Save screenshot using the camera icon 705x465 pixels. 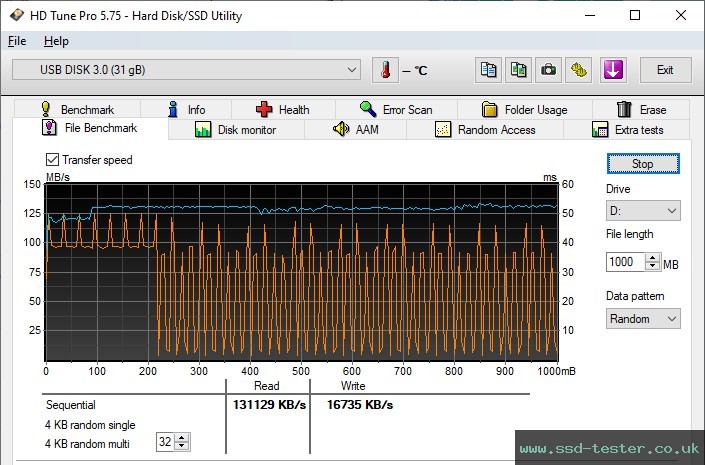[x=548, y=70]
